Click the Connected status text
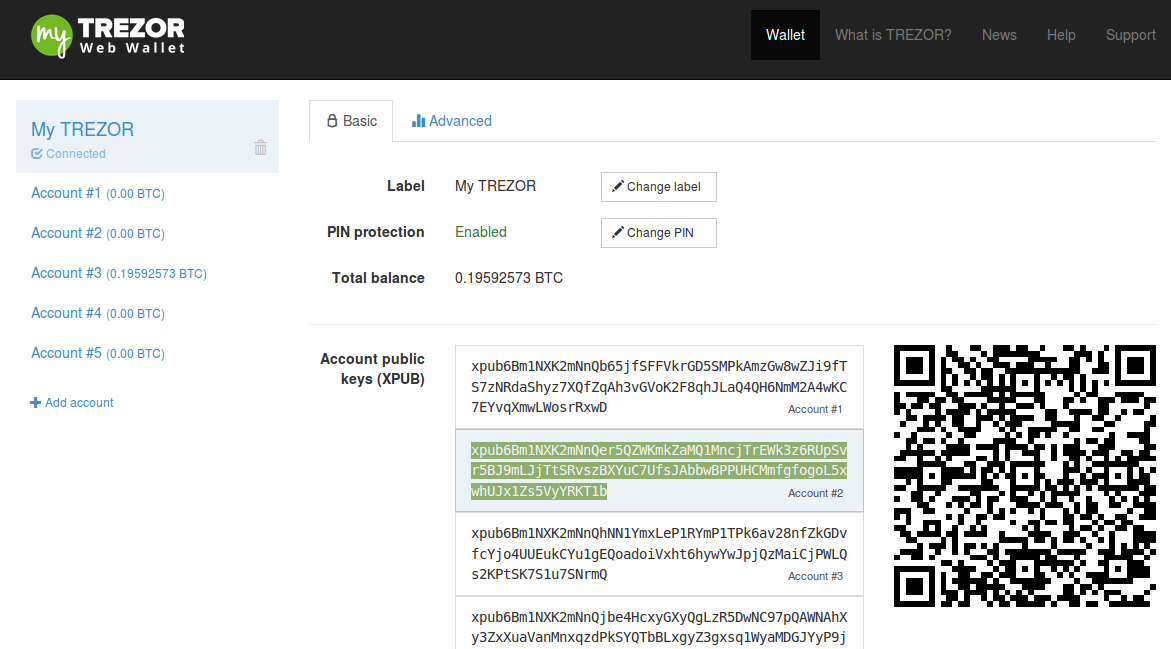The image size is (1171, 649). (75, 154)
